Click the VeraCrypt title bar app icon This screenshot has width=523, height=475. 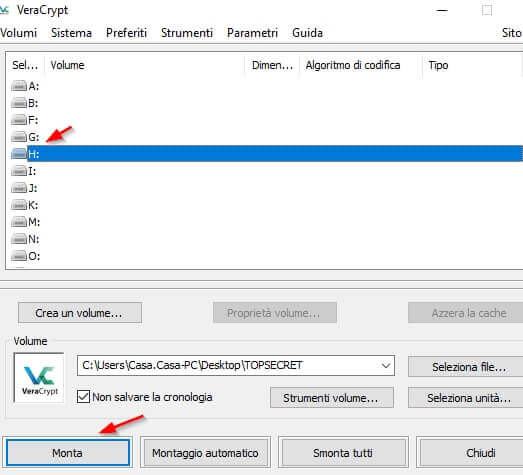[4, 10]
